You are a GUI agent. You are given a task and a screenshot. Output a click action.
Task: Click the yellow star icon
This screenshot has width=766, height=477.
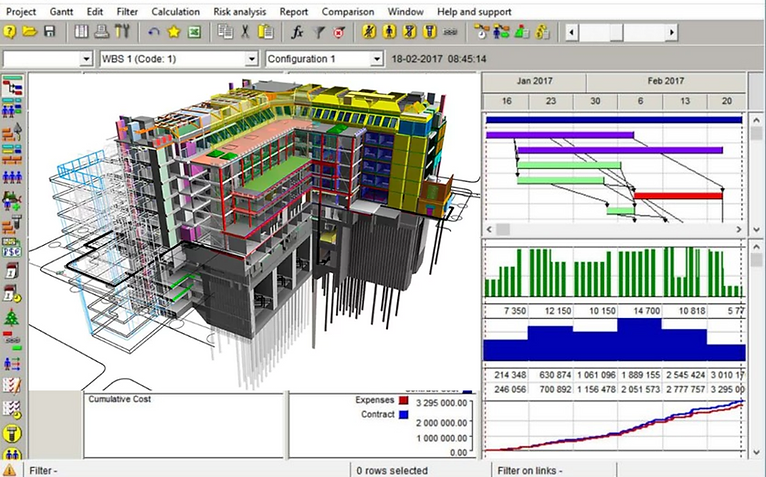174,33
